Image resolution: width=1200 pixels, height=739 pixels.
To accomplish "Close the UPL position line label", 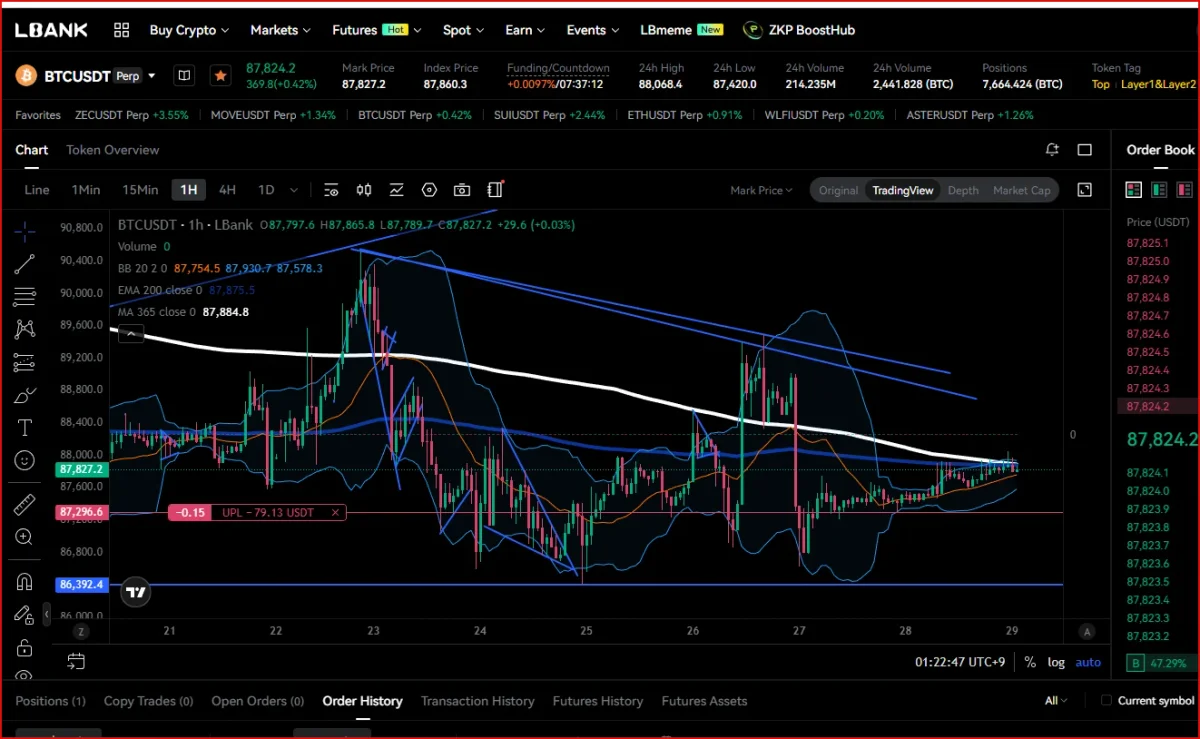I will [x=336, y=513].
